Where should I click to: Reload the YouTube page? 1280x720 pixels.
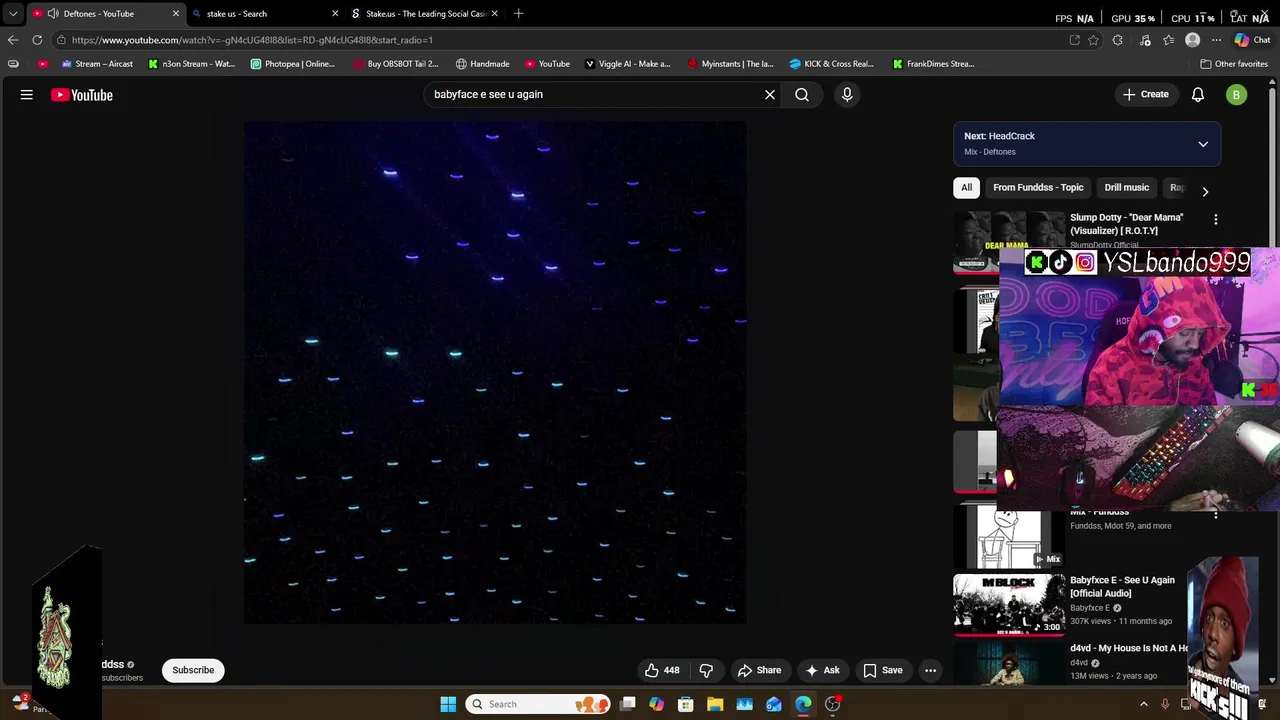37,40
